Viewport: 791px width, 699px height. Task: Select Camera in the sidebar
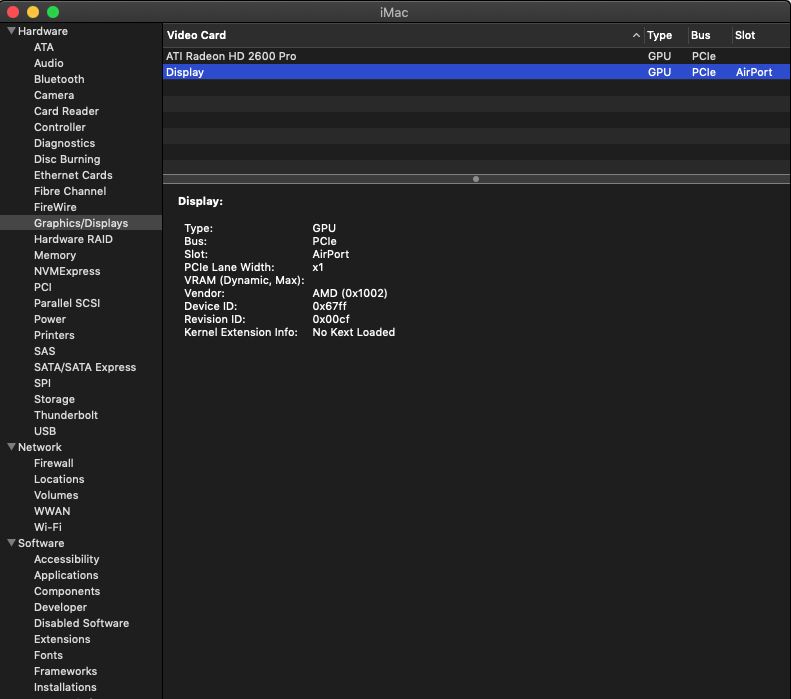[54, 95]
